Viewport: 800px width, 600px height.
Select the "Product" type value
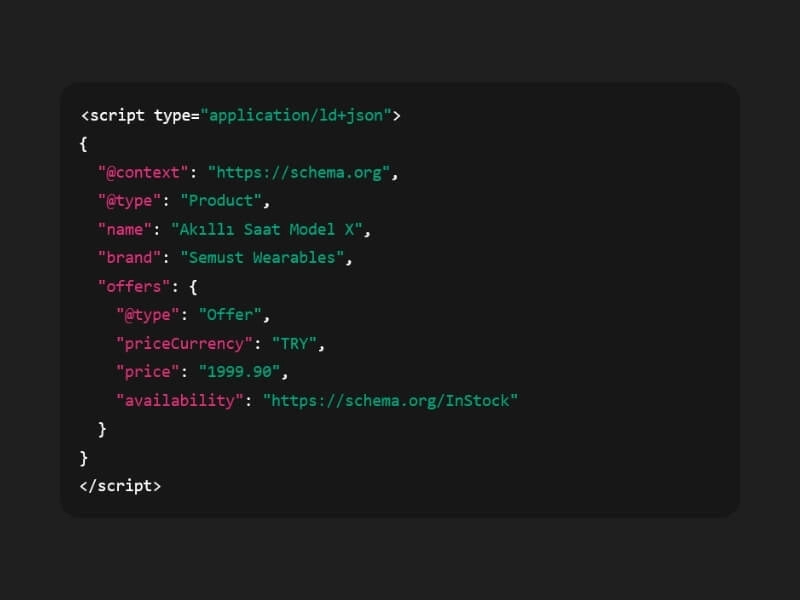coord(223,200)
